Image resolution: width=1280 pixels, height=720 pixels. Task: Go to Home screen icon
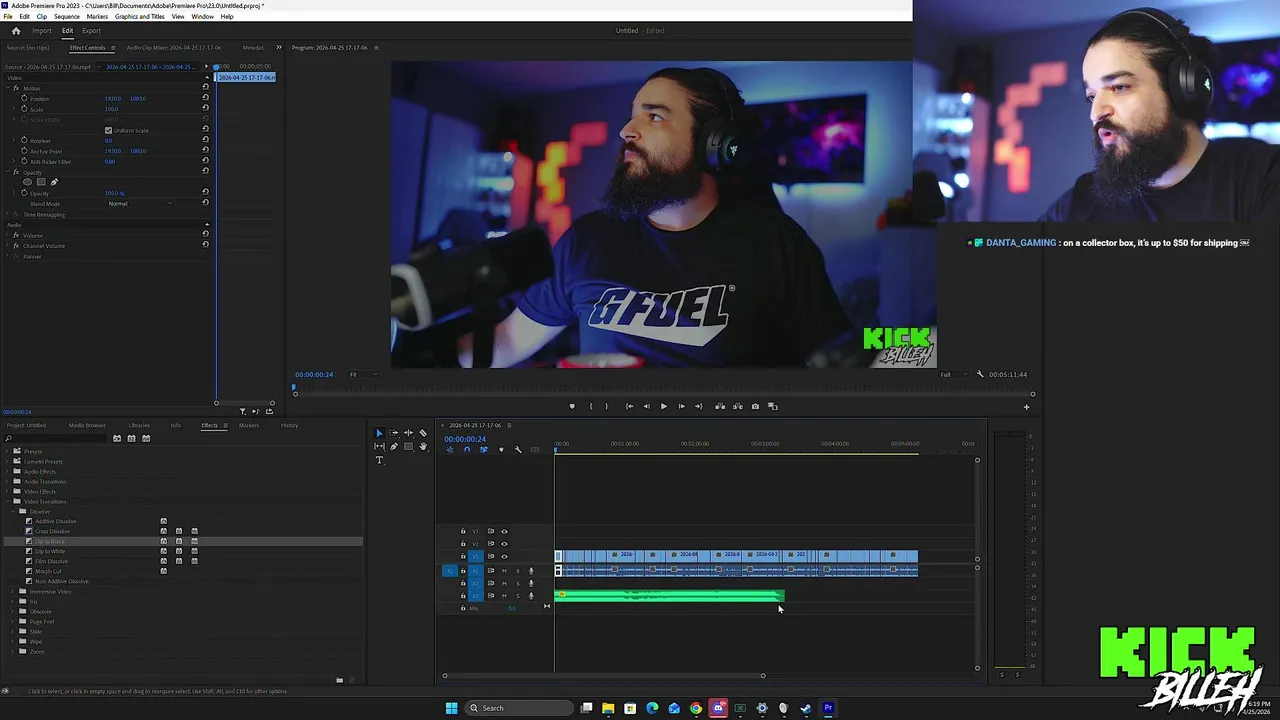click(x=15, y=30)
